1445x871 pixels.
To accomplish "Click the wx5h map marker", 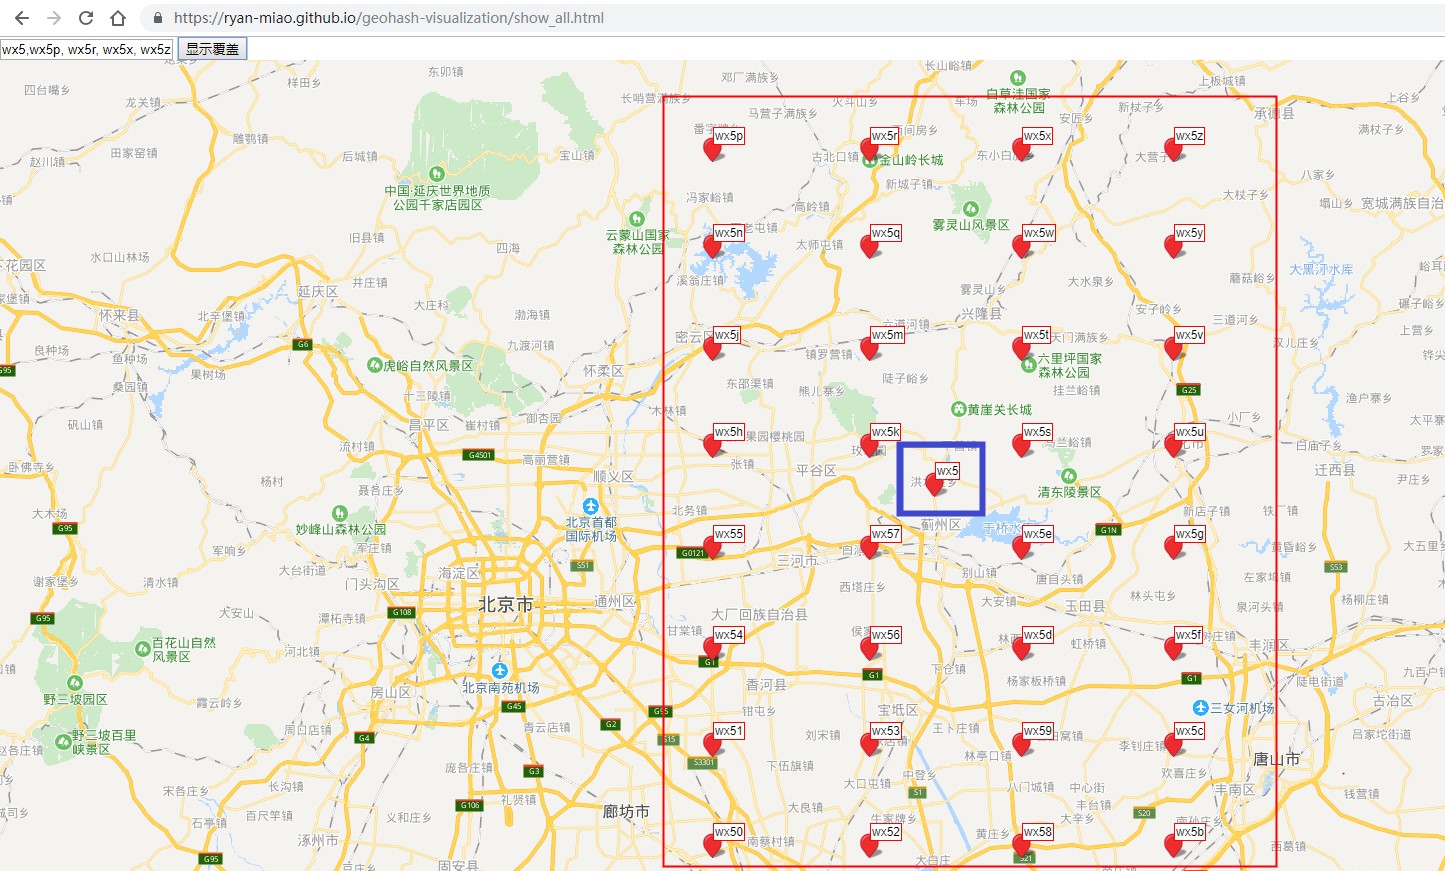I will [x=713, y=446].
